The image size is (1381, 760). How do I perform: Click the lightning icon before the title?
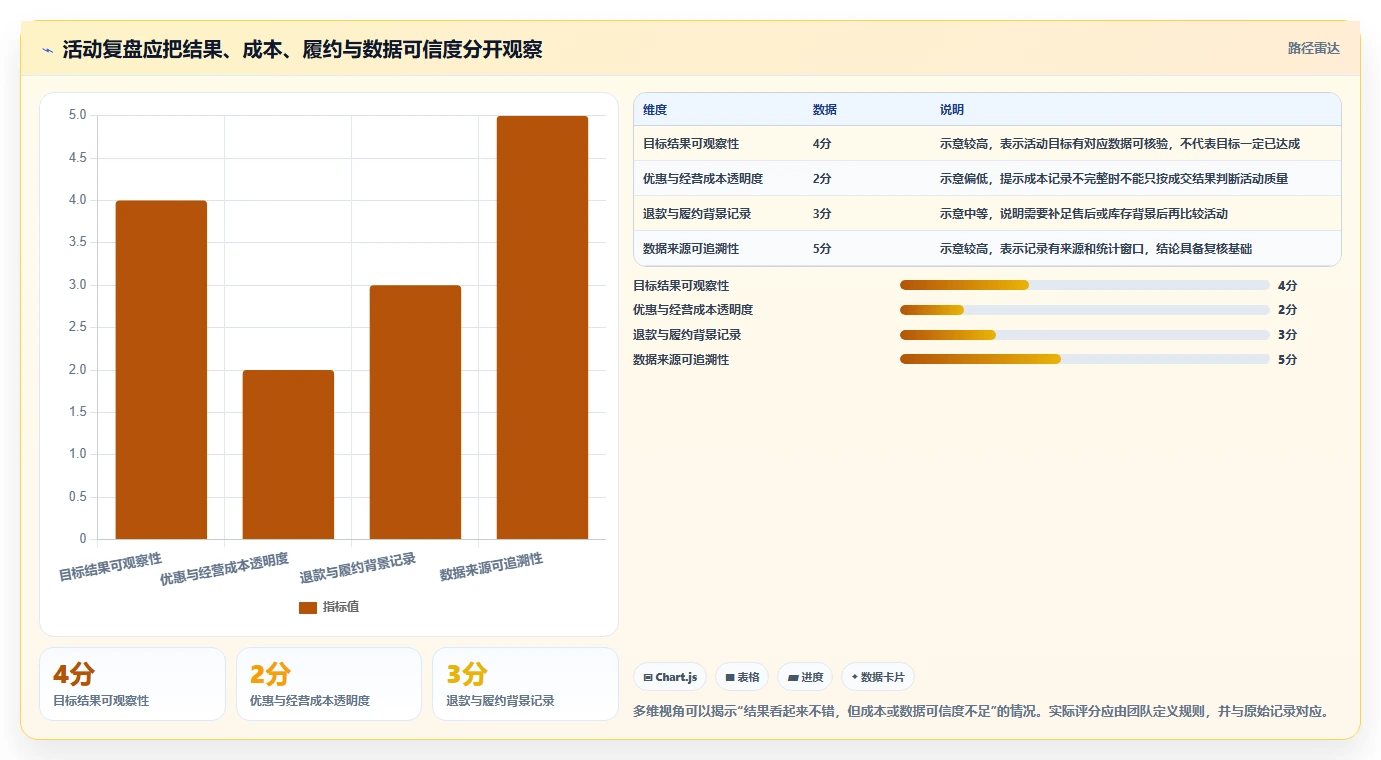point(47,50)
